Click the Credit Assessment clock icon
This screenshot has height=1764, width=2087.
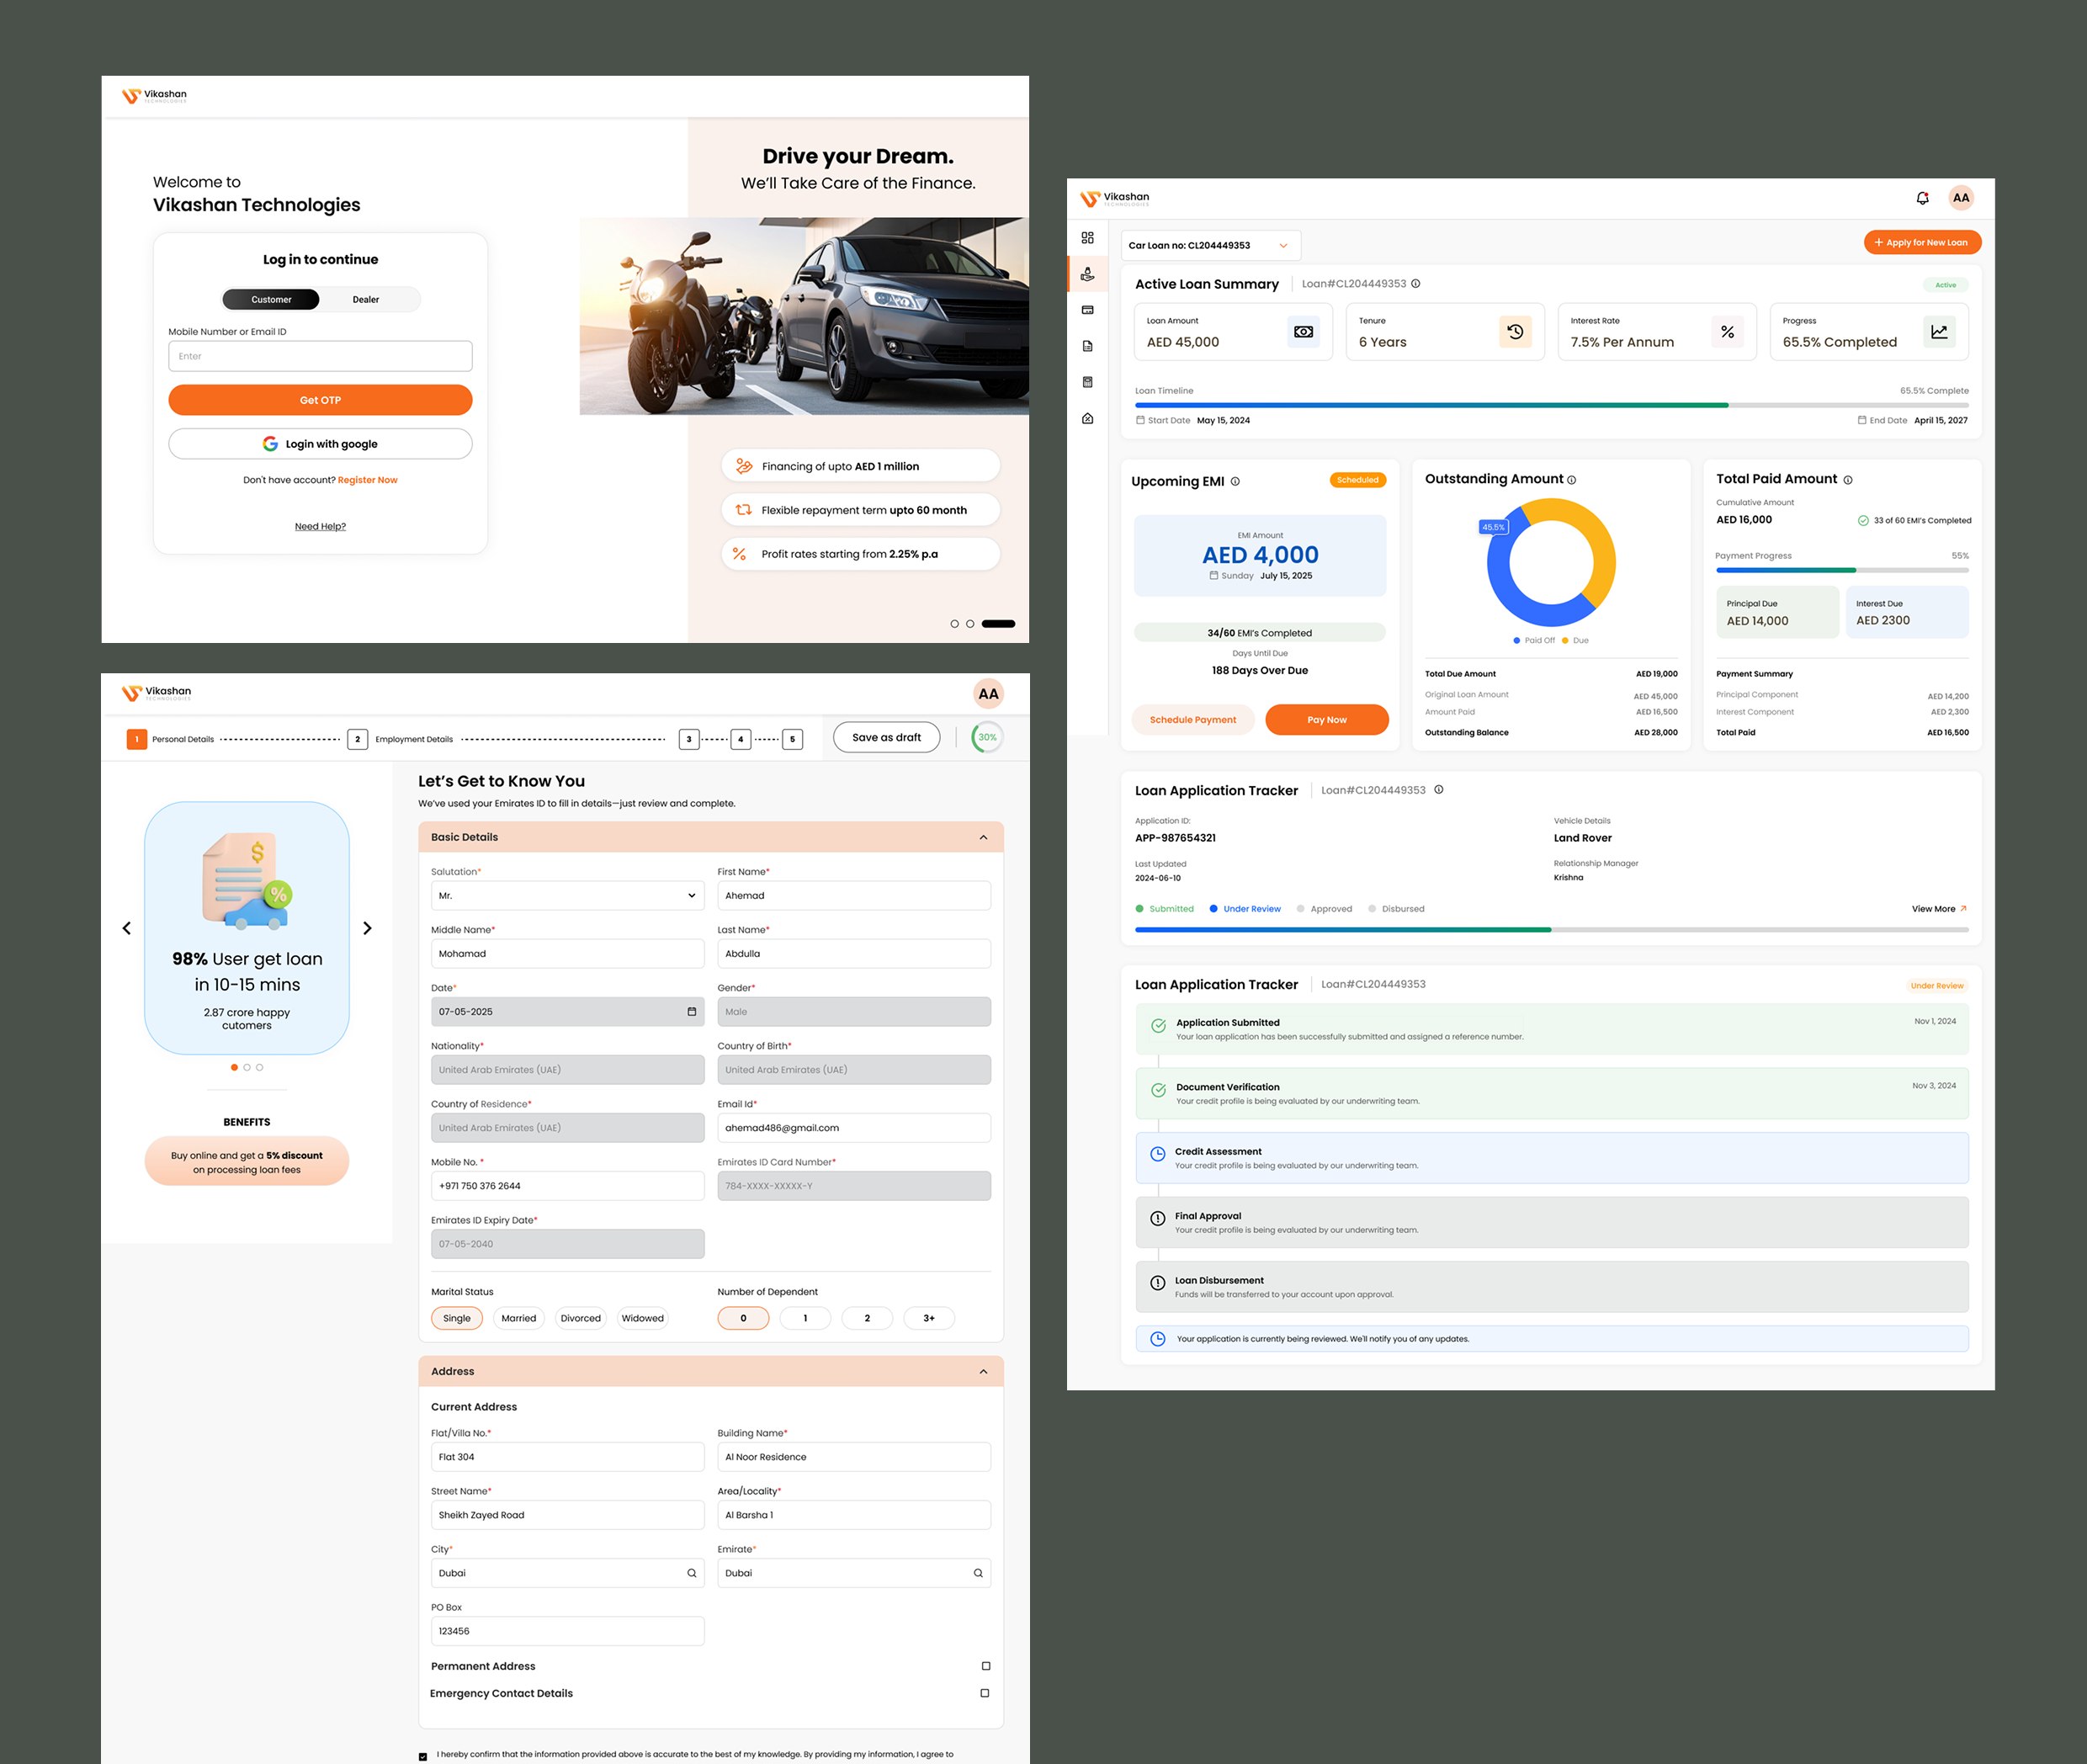(x=1157, y=1154)
